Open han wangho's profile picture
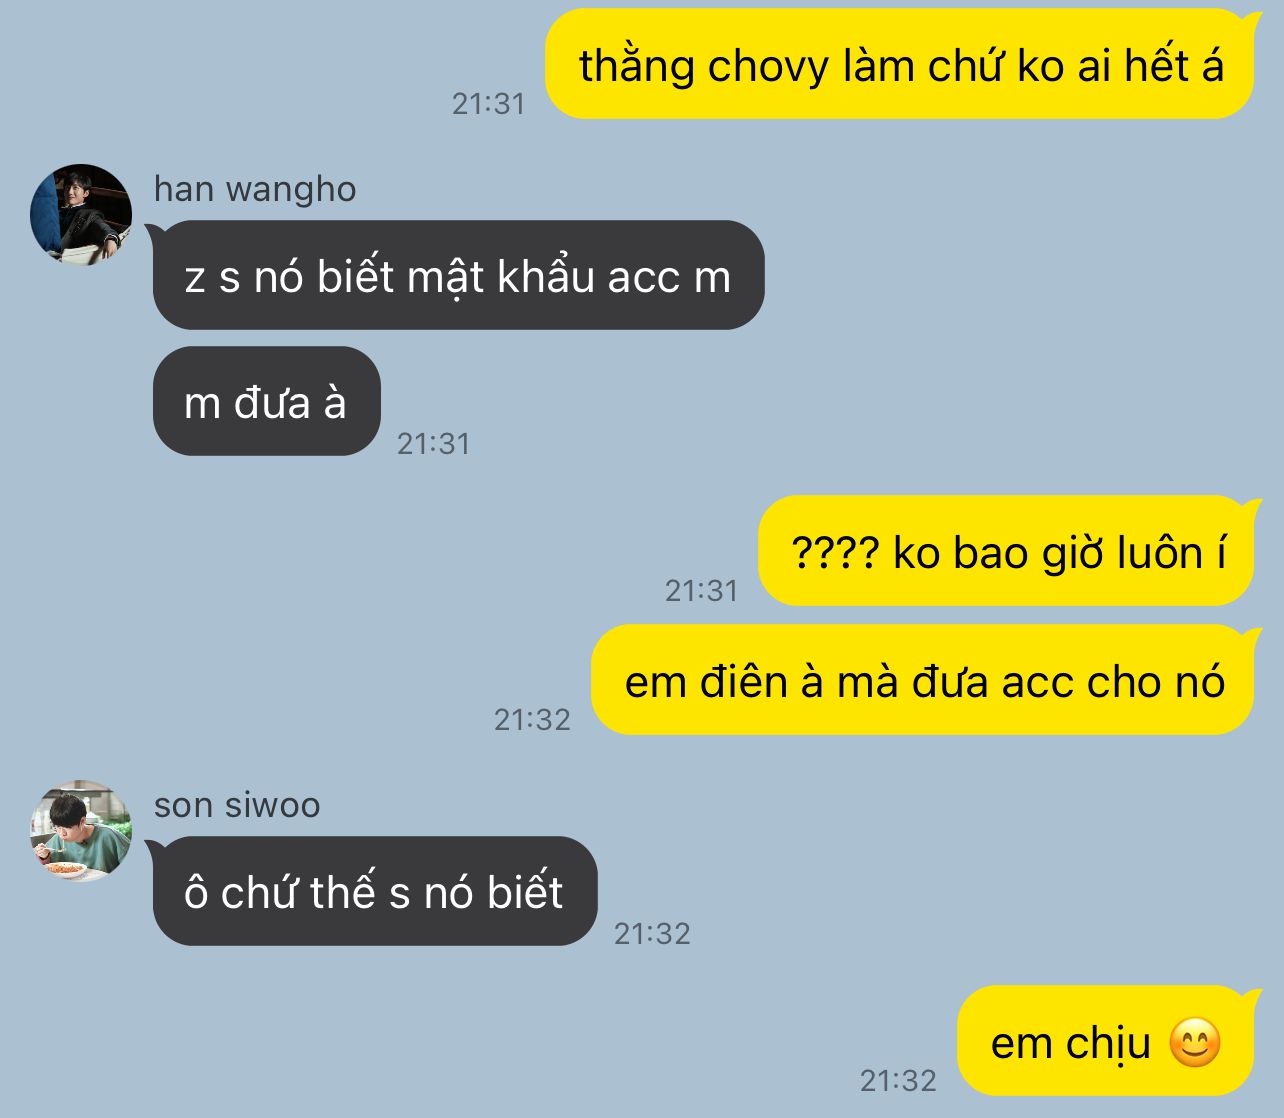The width and height of the screenshot is (1284, 1118). [81, 215]
